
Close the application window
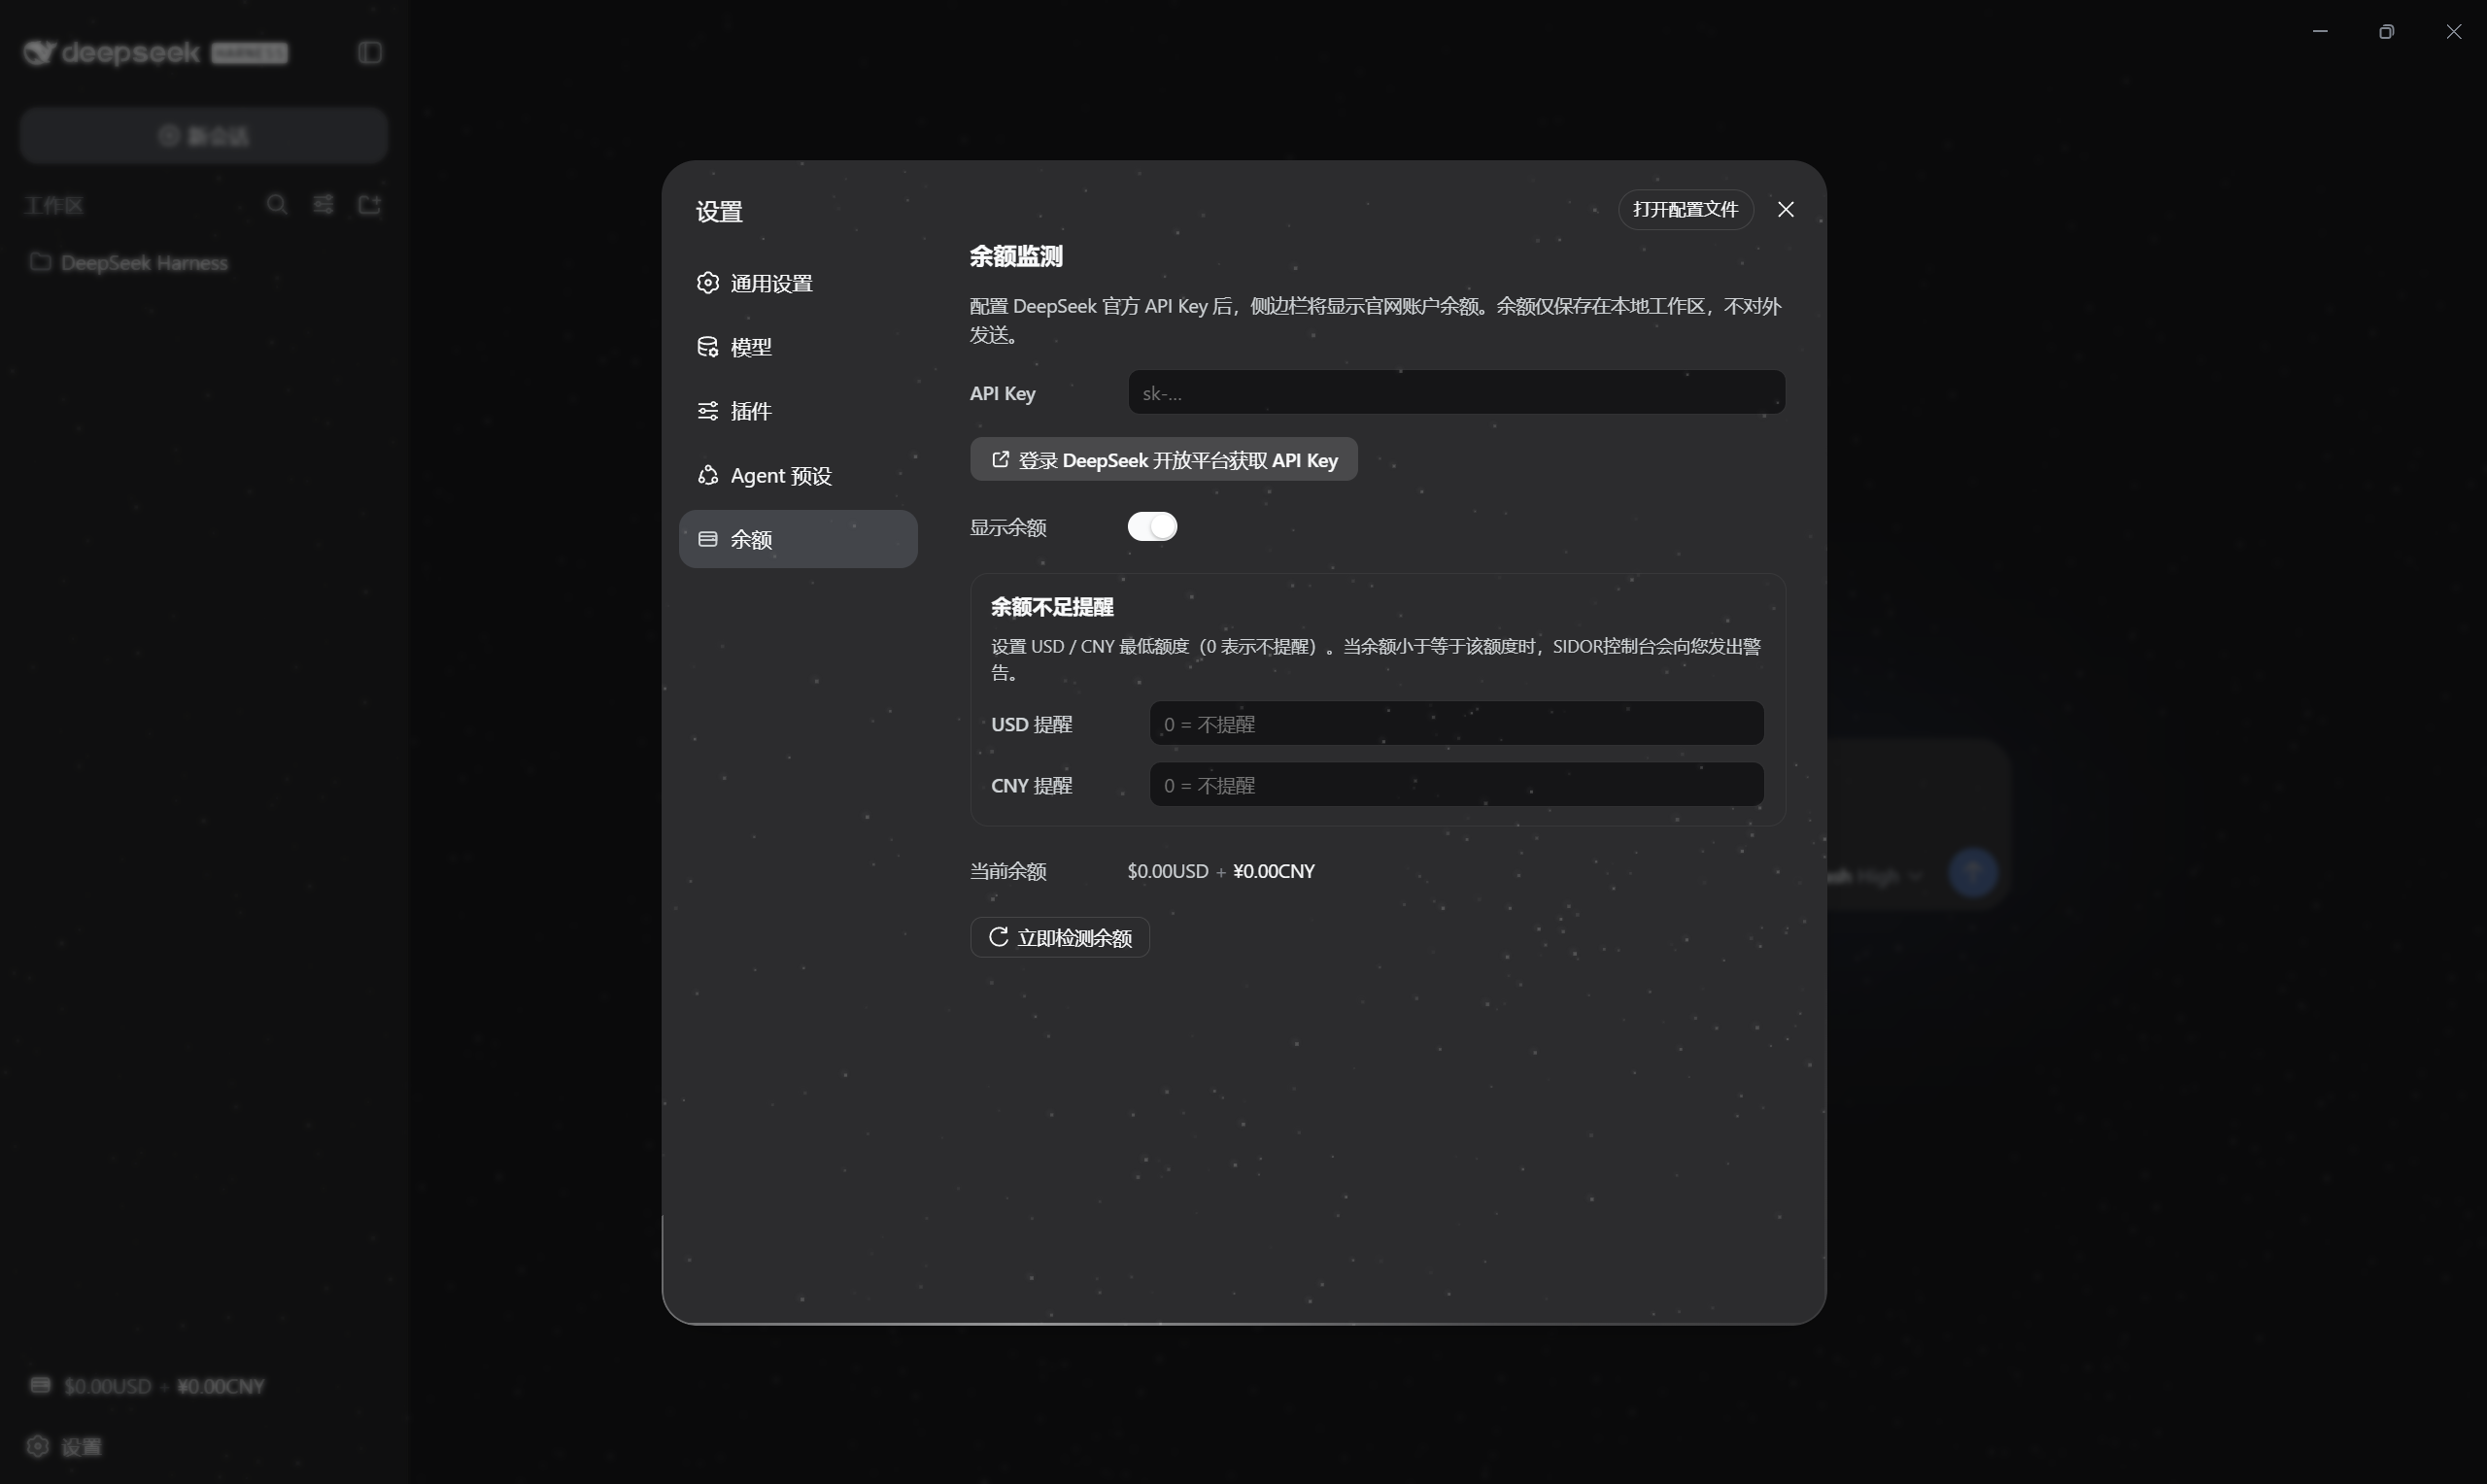(x=2453, y=32)
